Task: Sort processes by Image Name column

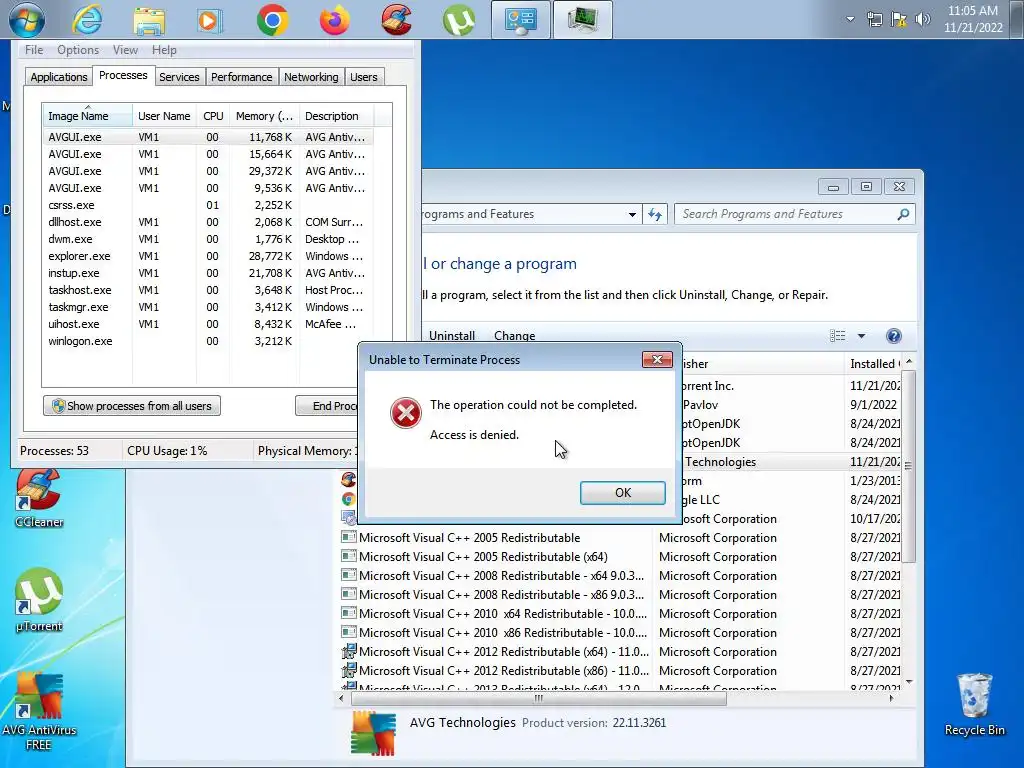Action: click(87, 116)
